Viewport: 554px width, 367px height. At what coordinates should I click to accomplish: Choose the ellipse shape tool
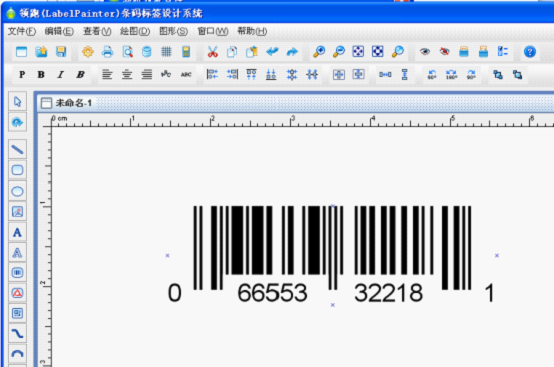pos(17,191)
